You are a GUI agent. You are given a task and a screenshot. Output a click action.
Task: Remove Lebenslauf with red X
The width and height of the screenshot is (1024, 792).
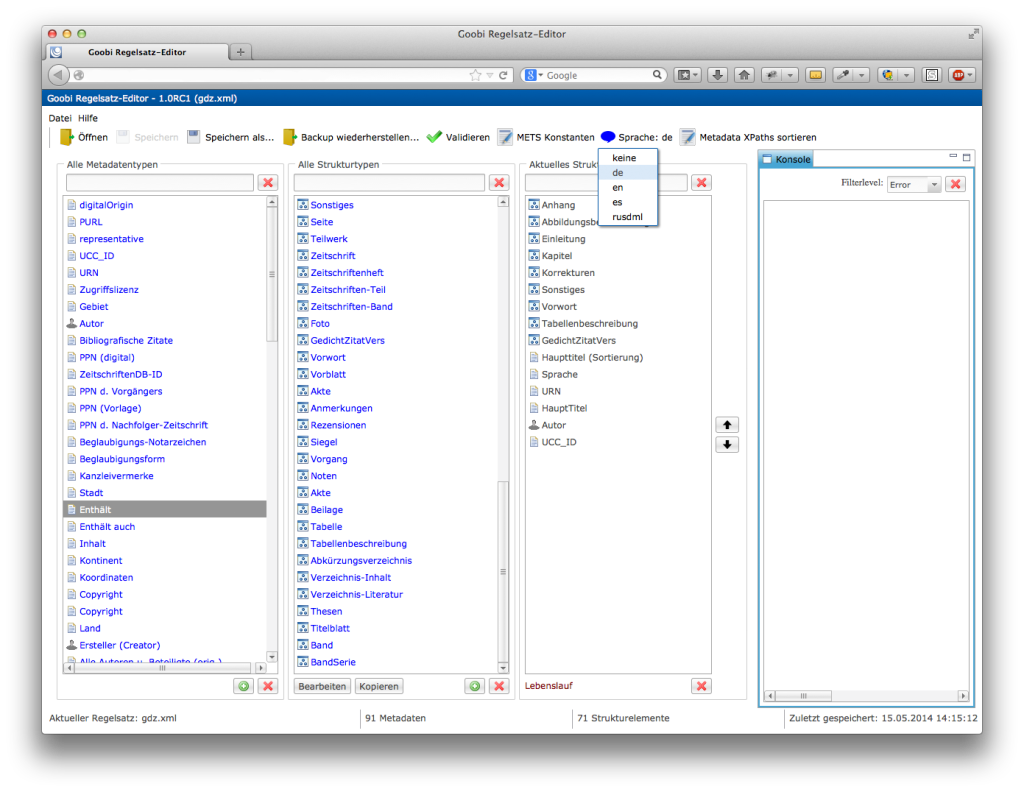pos(702,686)
